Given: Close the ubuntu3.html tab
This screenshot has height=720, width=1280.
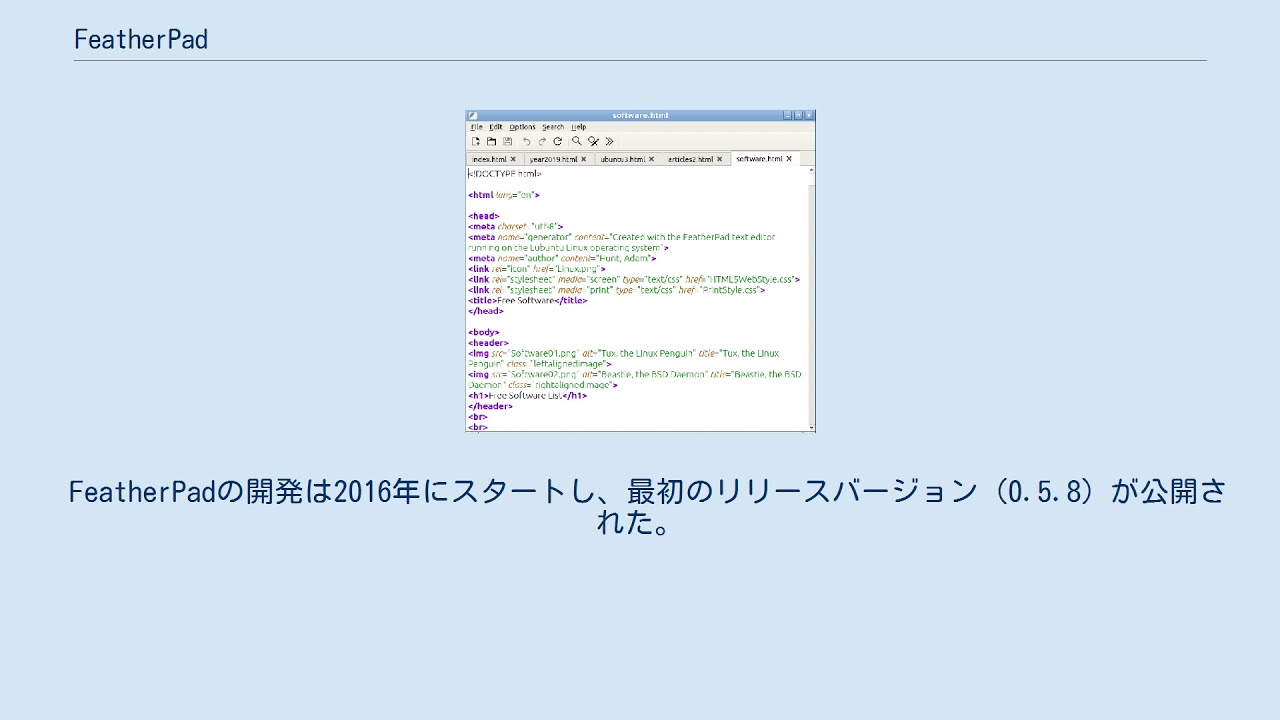Looking at the screenshot, I should coord(651,159).
